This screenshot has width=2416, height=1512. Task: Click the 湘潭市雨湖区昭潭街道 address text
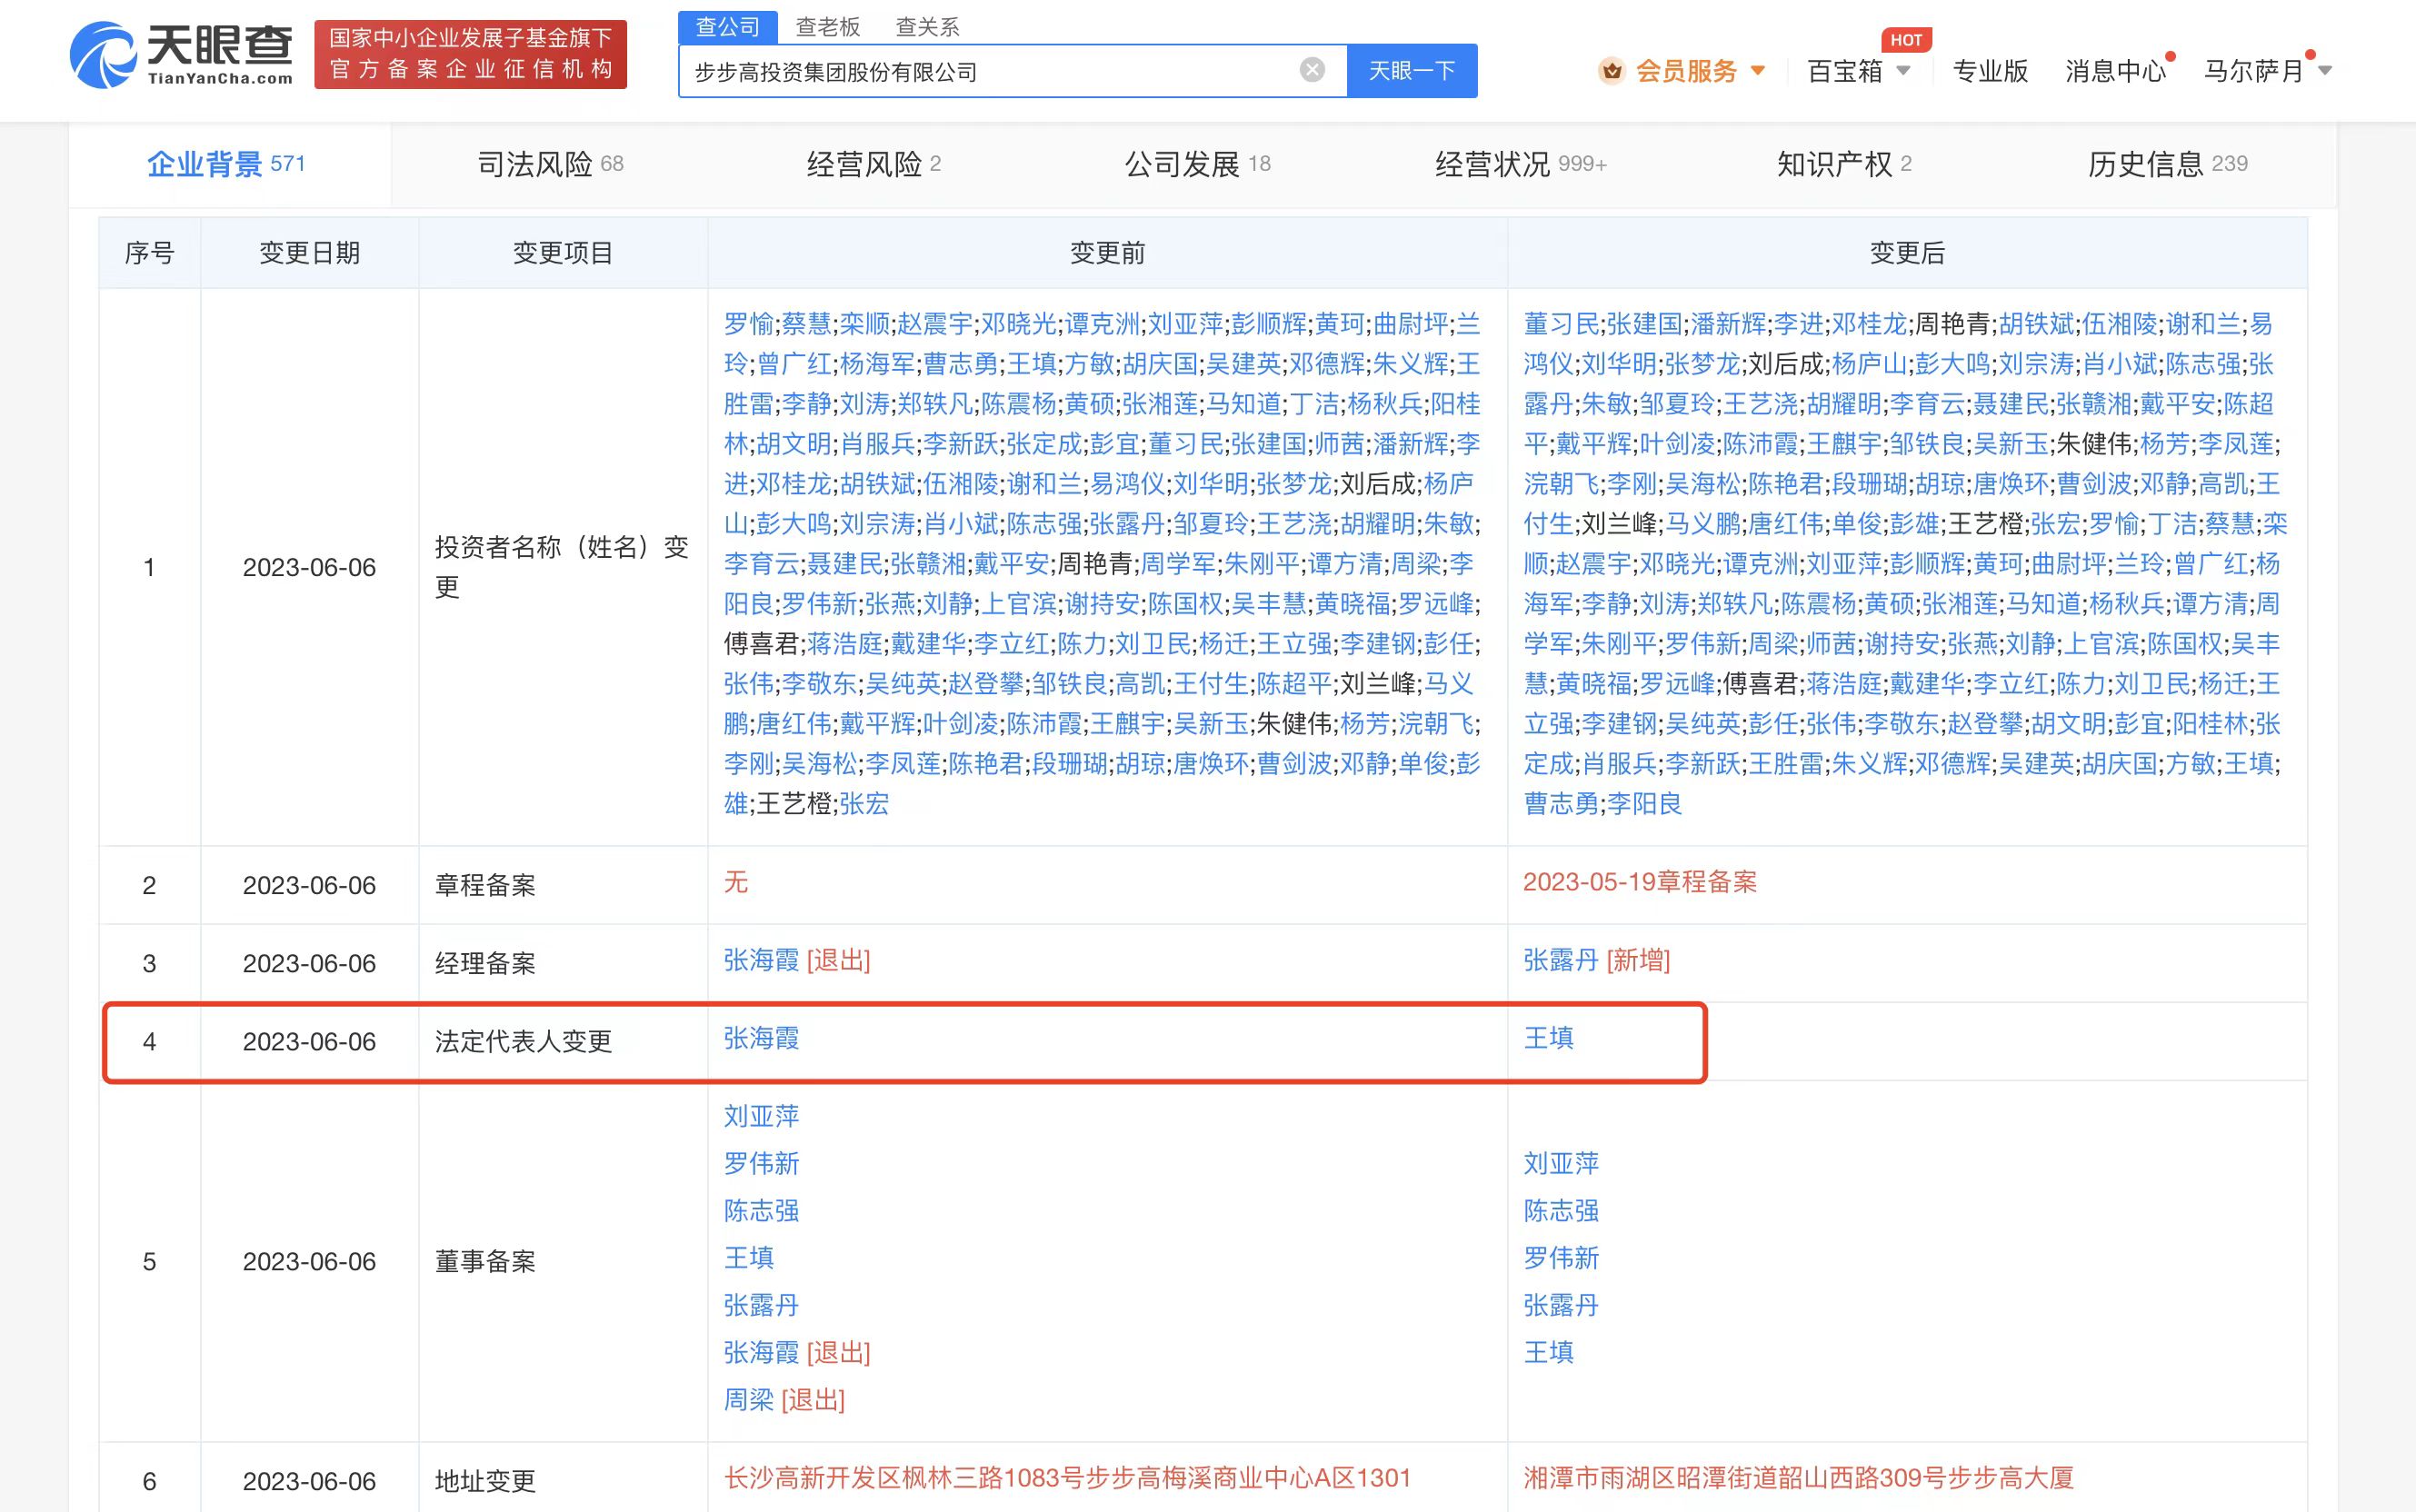point(1799,1478)
